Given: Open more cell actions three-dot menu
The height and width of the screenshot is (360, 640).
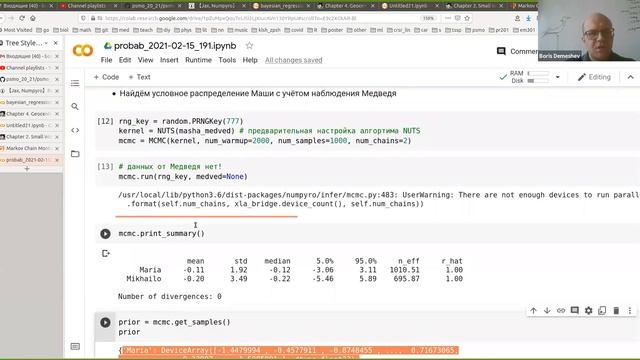Looking at the screenshot, I should (x=630, y=311).
